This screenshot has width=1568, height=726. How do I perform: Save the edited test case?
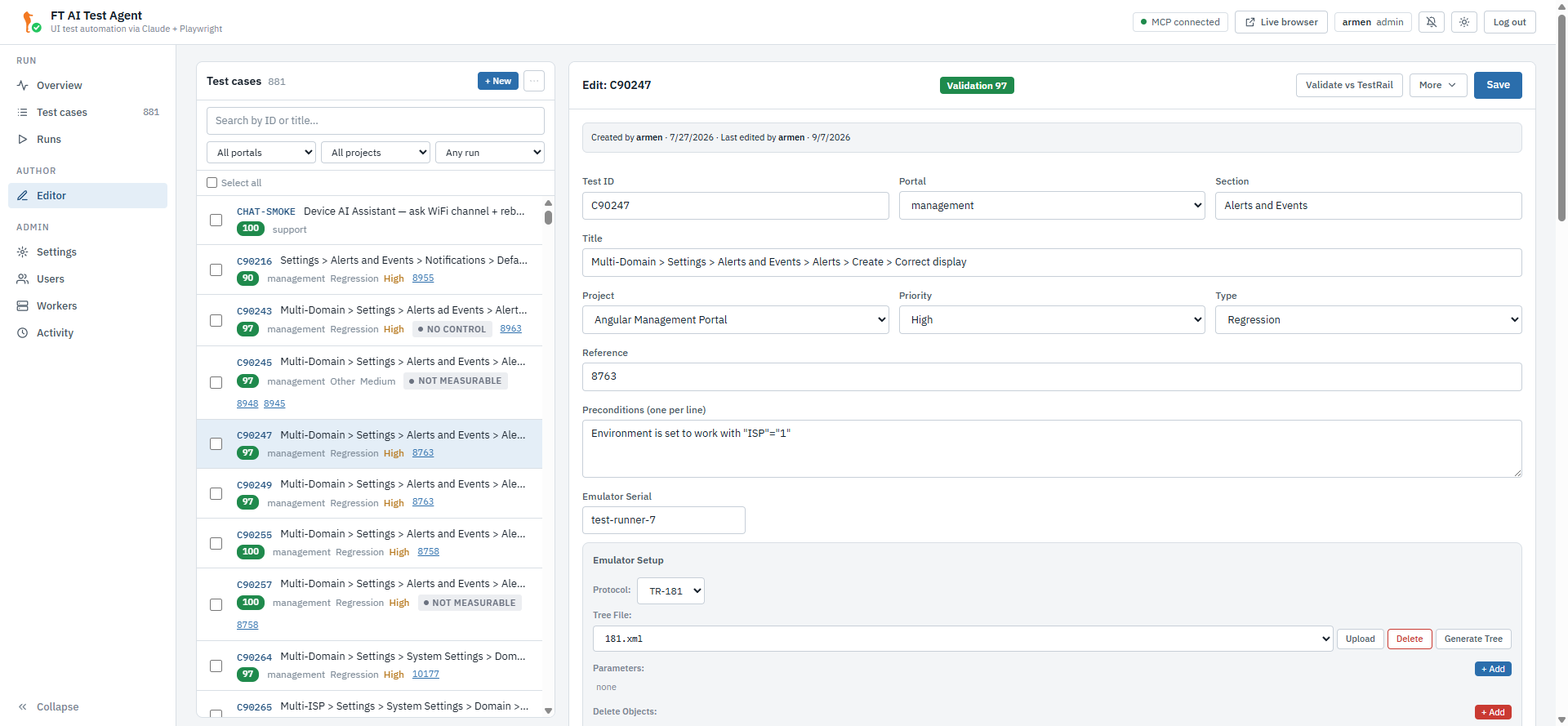[x=1498, y=85]
